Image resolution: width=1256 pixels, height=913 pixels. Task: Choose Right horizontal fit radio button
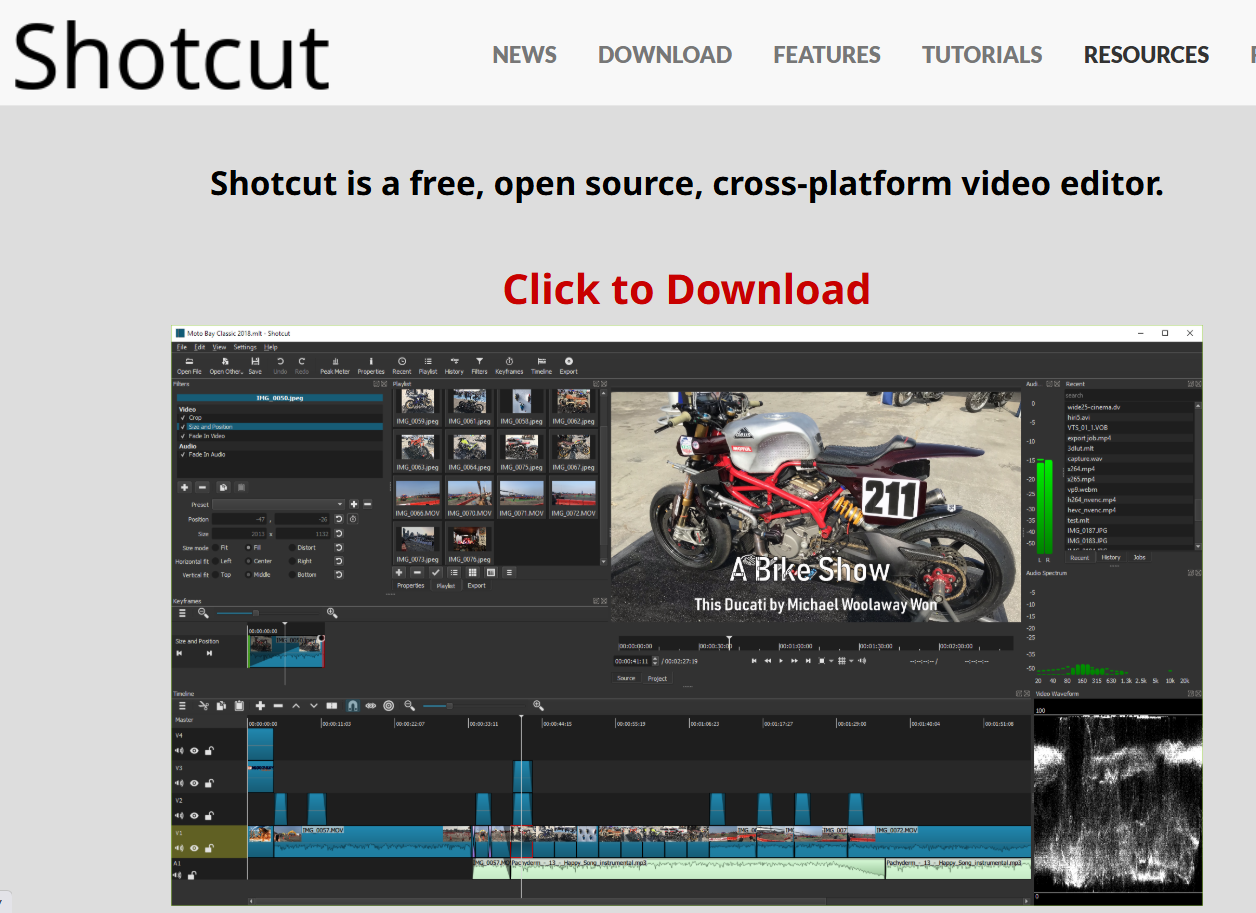tap(292, 561)
